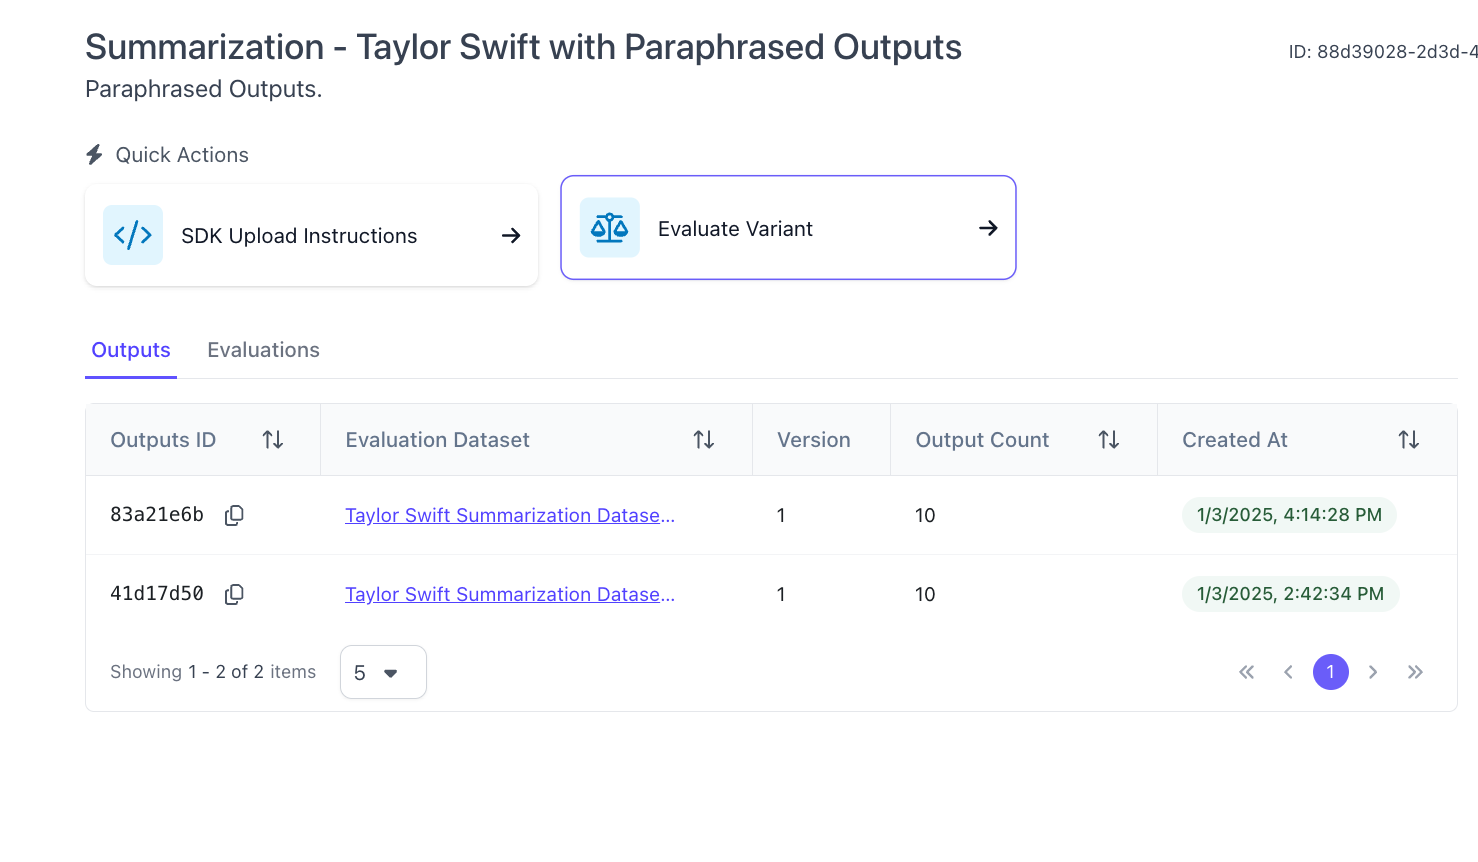
Task: Go to the next page
Action: (x=1373, y=672)
